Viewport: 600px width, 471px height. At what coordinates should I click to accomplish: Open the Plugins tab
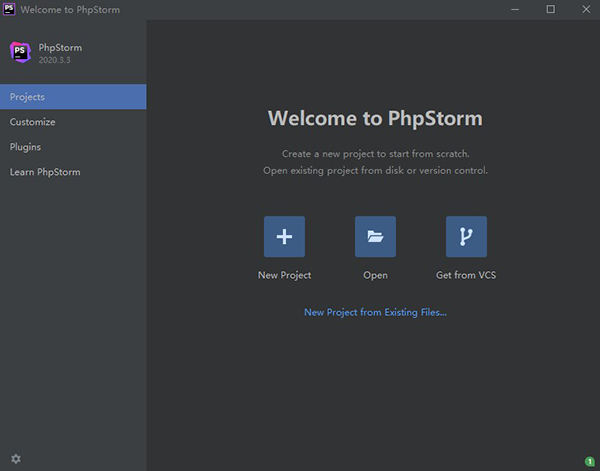(x=73, y=147)
